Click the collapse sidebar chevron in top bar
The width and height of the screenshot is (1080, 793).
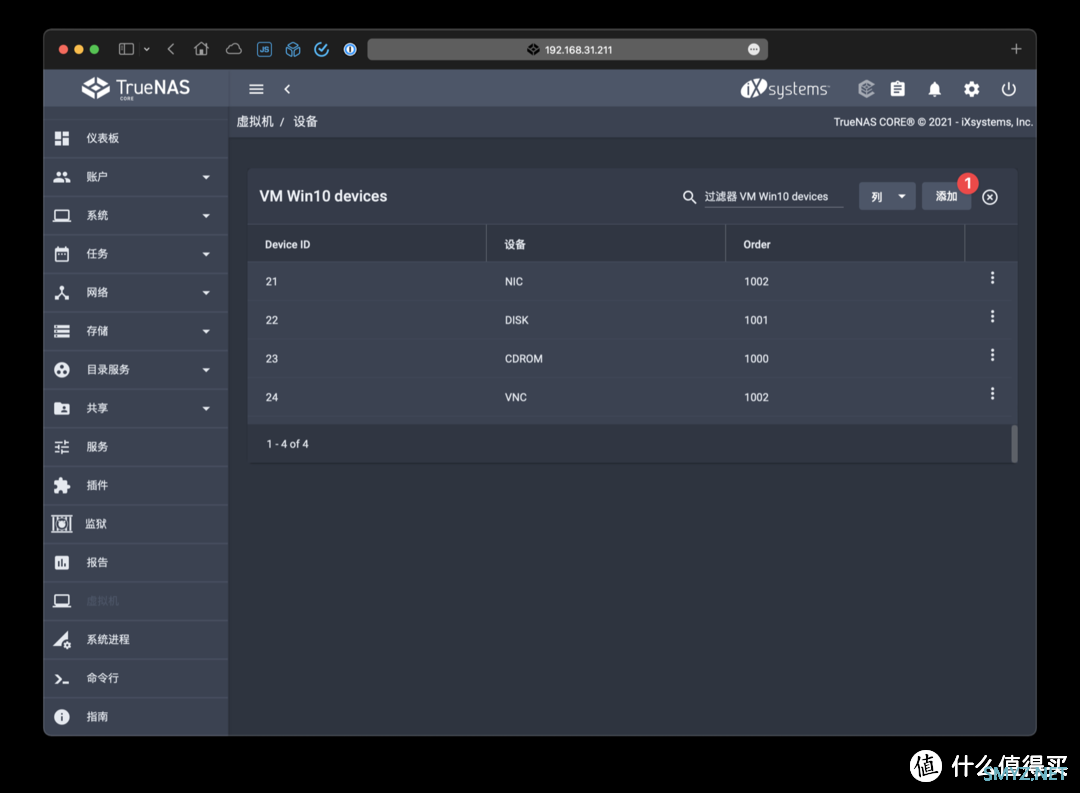click(287, 89)
